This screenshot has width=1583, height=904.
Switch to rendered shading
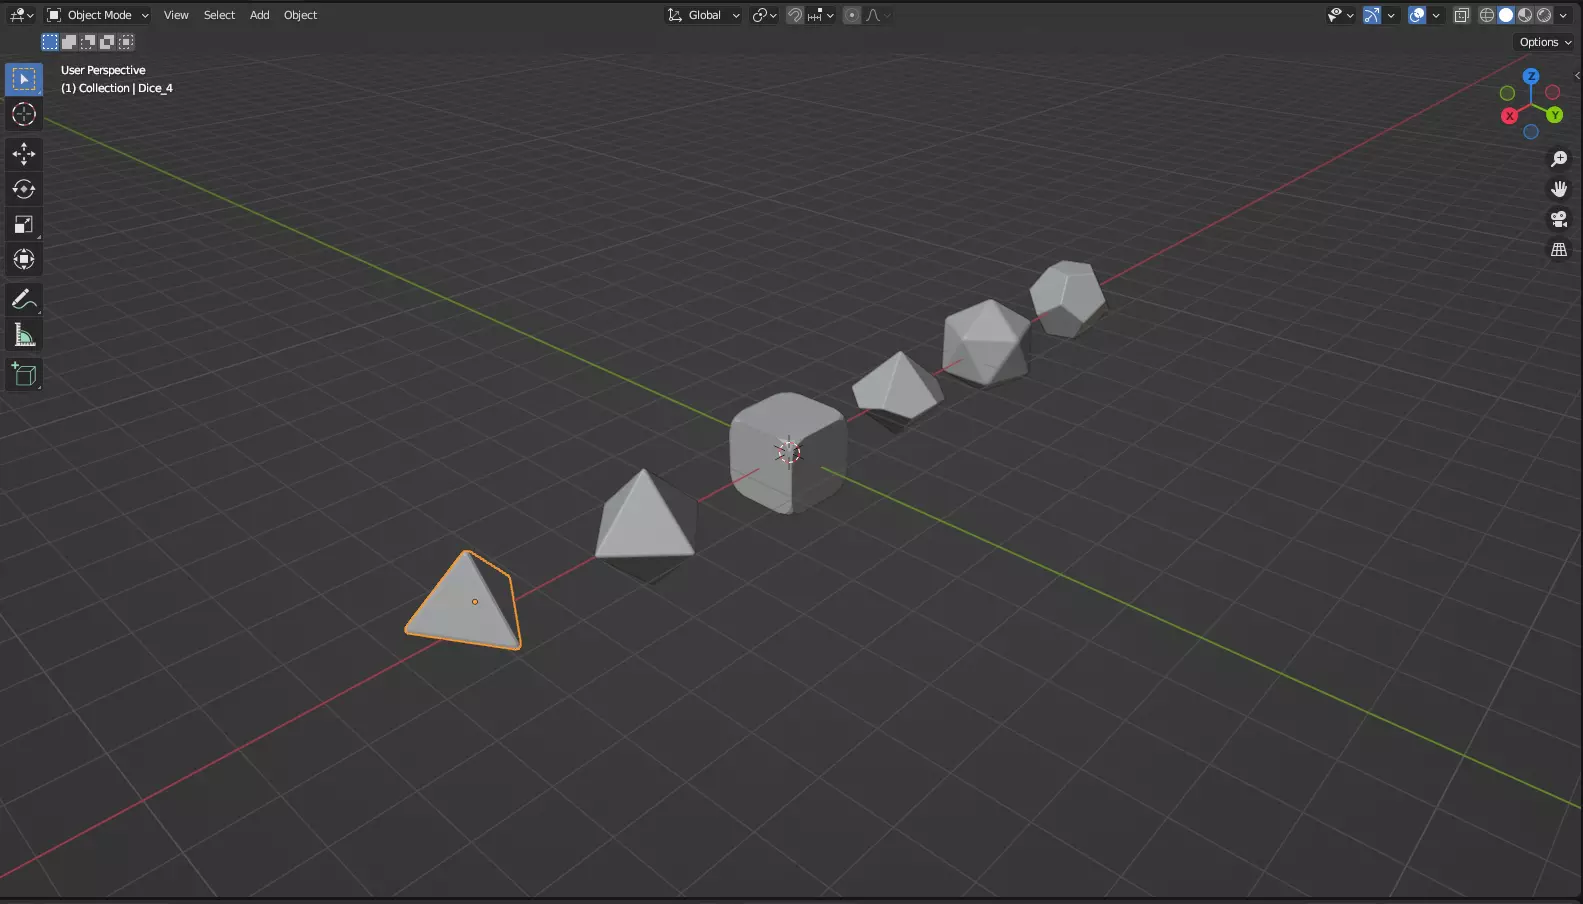point(1544,15)
